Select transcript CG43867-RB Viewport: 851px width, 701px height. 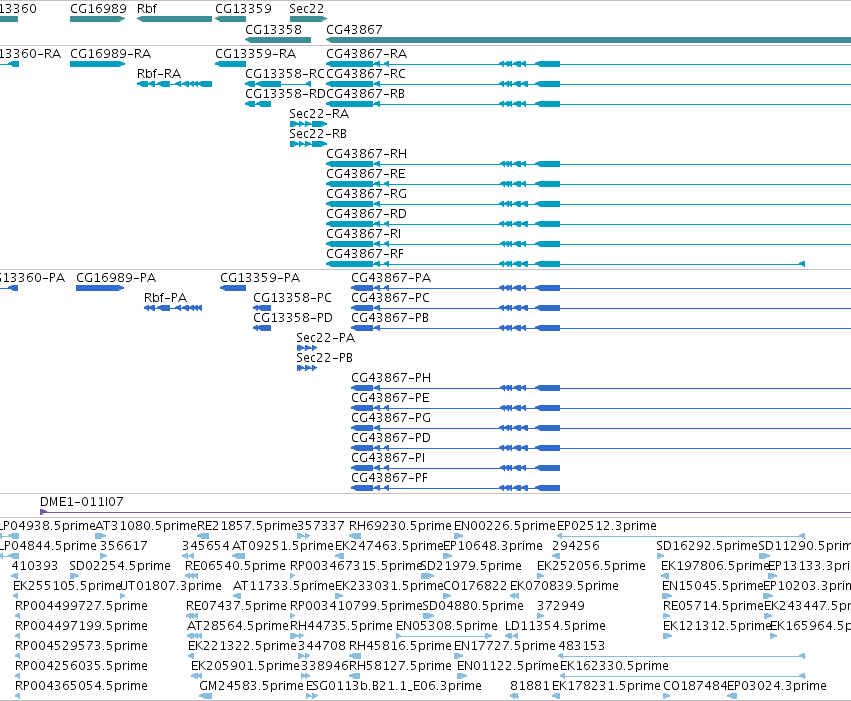[366, 93]
